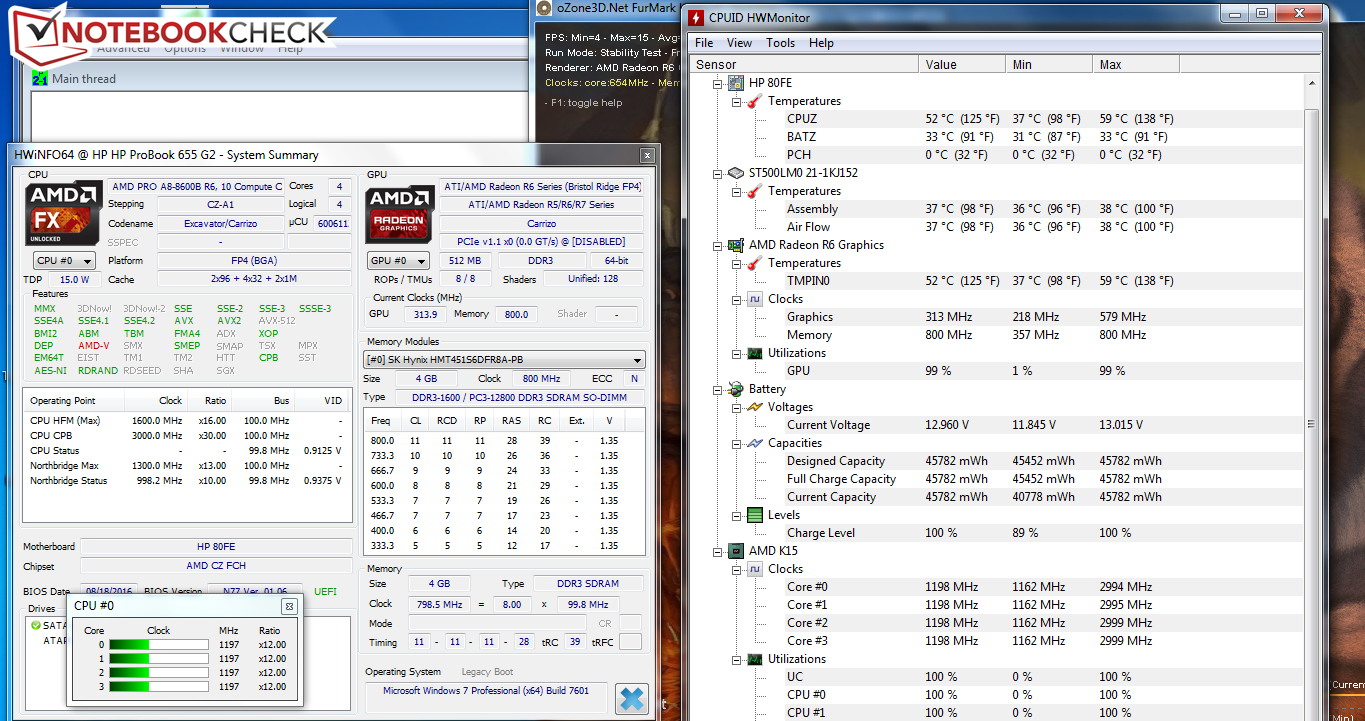Click the clock wave icon under Radeon R6
The width and height of the screenshot is (1365, 721).
(755, 299)
